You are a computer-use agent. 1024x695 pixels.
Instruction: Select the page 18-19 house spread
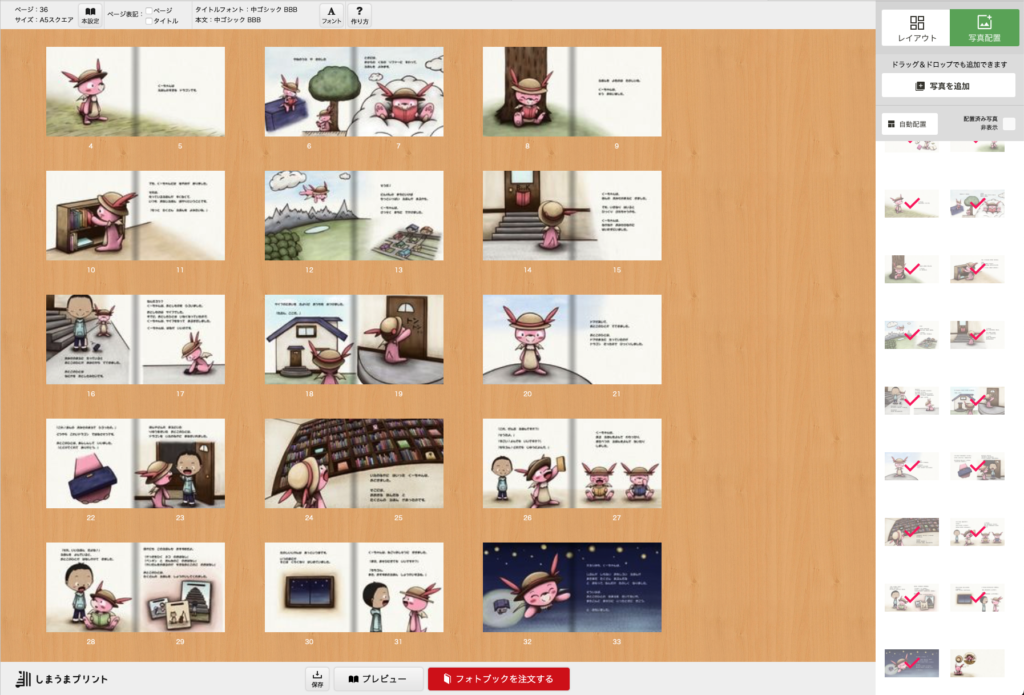point(353,339)
